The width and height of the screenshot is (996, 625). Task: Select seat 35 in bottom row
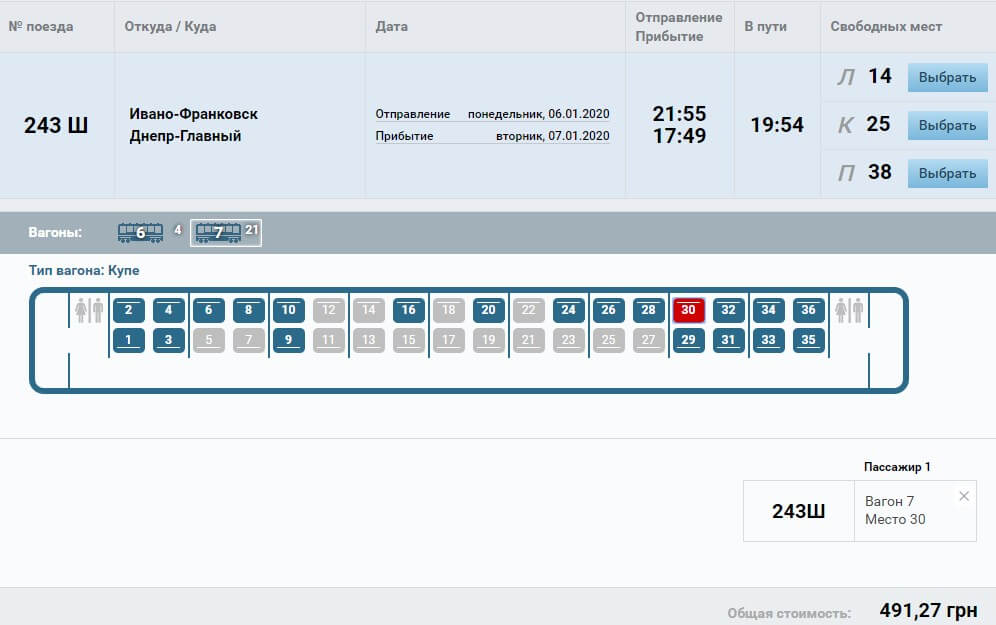tap(808, 340)
